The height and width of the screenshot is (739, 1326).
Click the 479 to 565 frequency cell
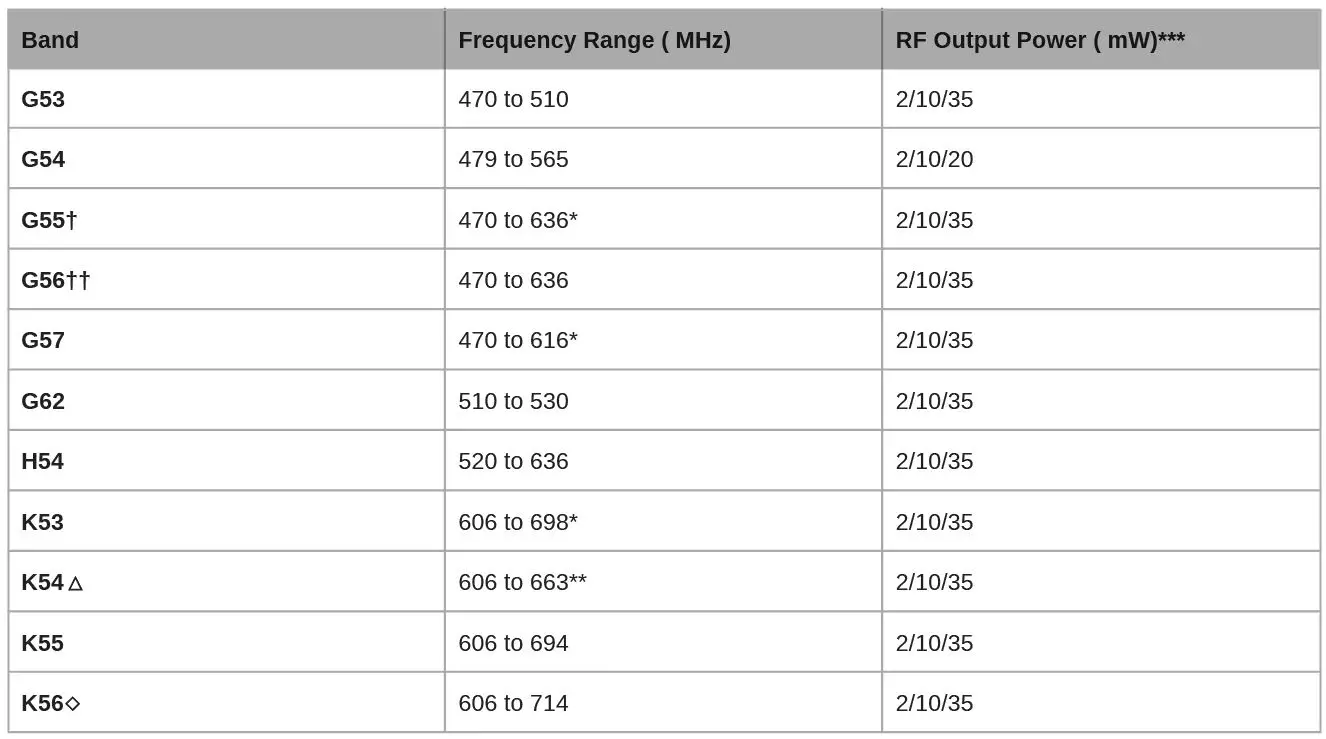click(x=513, y=159)
